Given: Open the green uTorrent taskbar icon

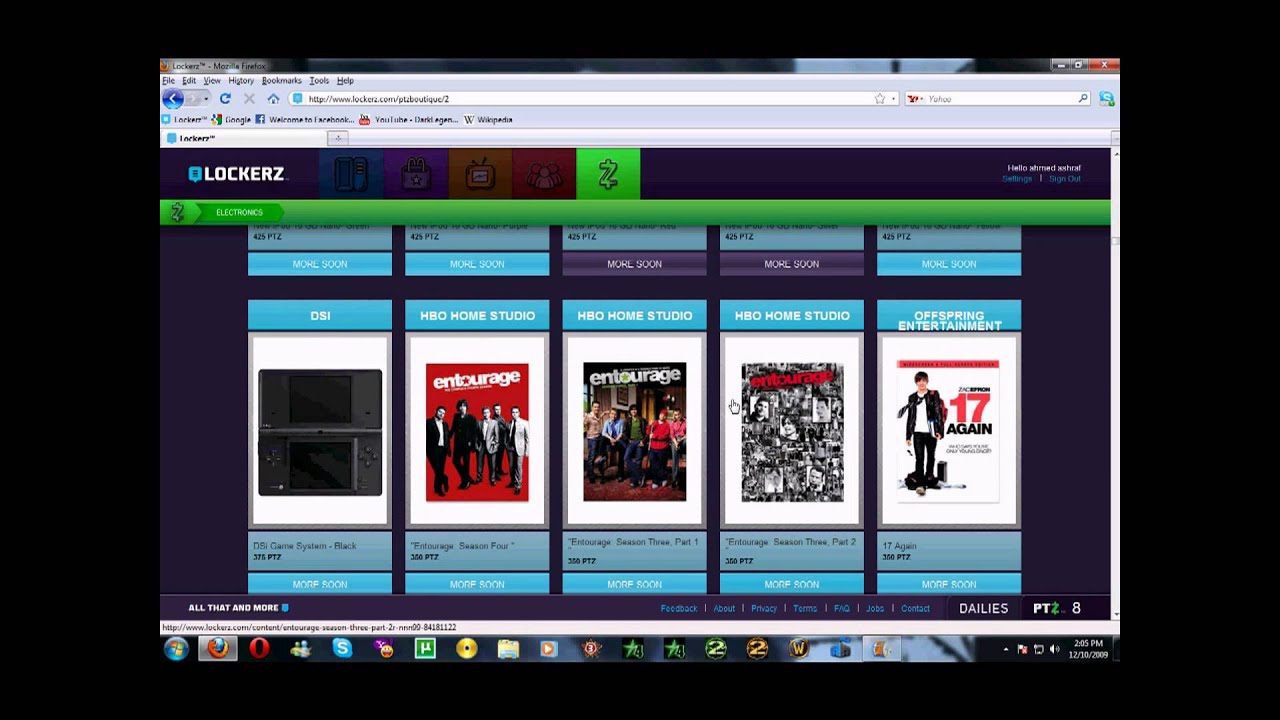Looking at the screenshot, I should pos(425,649).
